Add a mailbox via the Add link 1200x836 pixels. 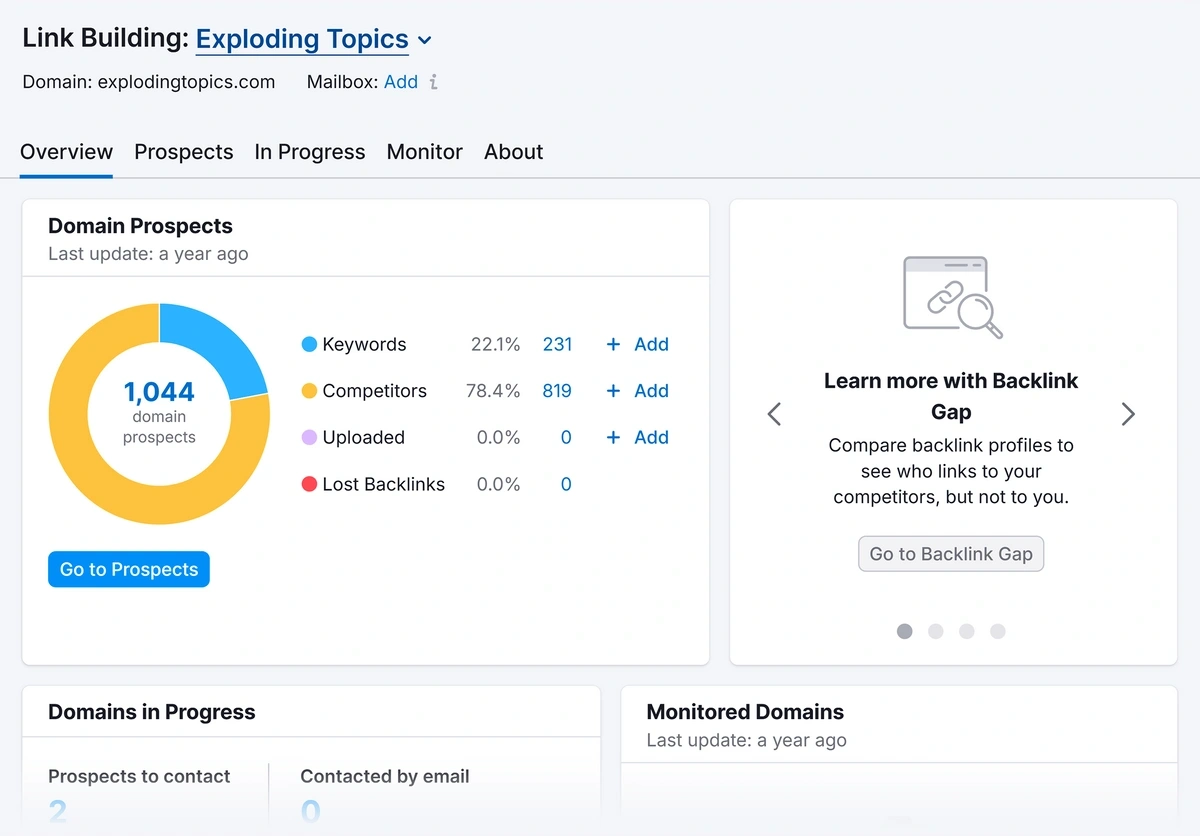[x=401, y=82]
